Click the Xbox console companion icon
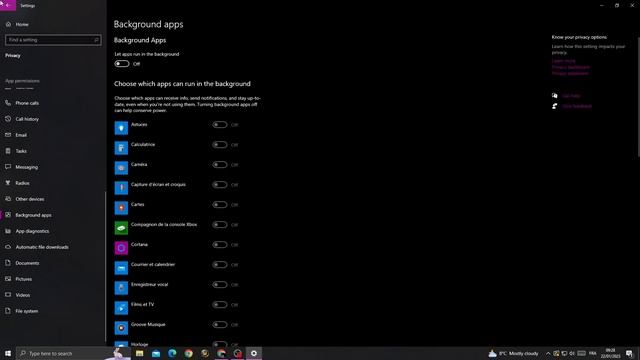The image size is (640, 360). (121, 228)
